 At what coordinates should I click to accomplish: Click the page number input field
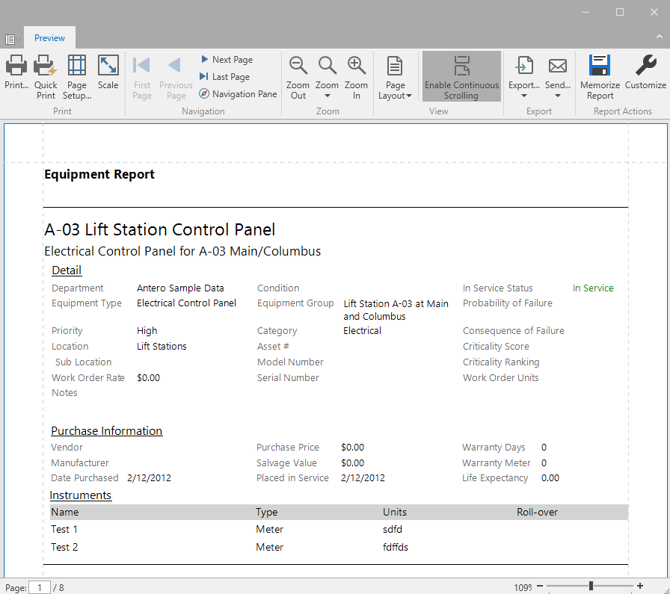point(39,587)
